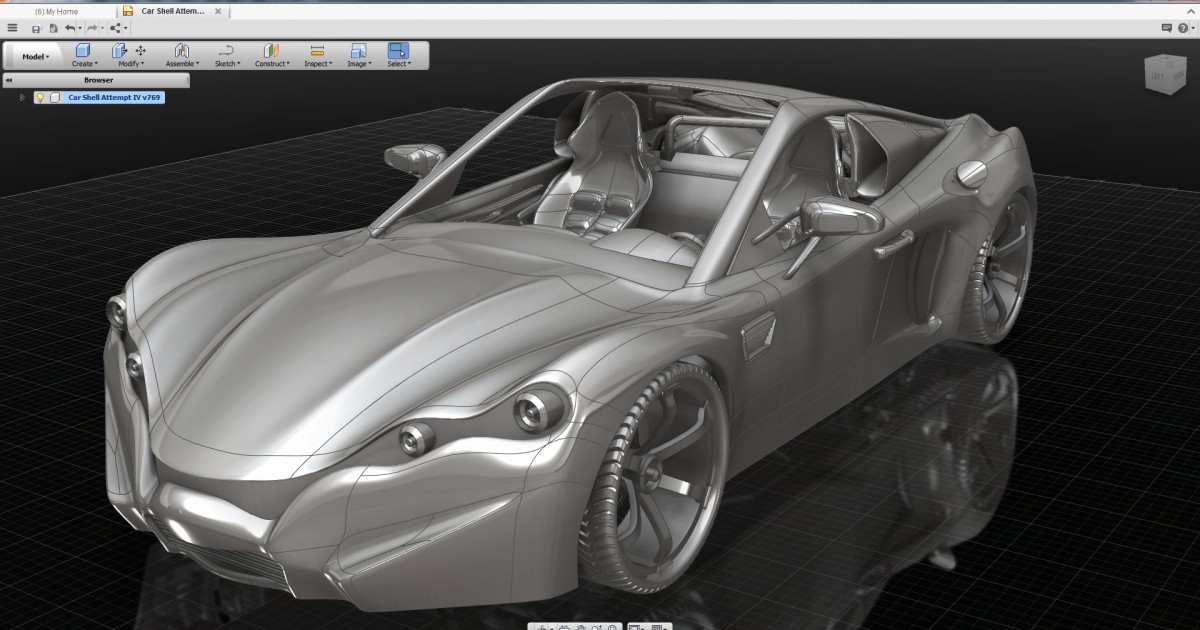Switch to the My Home tab

55,10
